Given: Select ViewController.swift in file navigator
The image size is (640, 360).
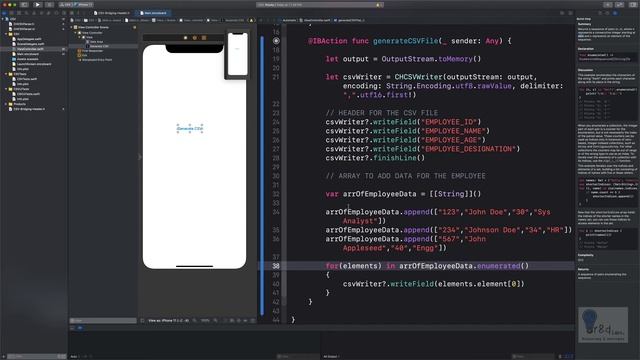Looking at the screenshot, I should (x=29, y=49).
